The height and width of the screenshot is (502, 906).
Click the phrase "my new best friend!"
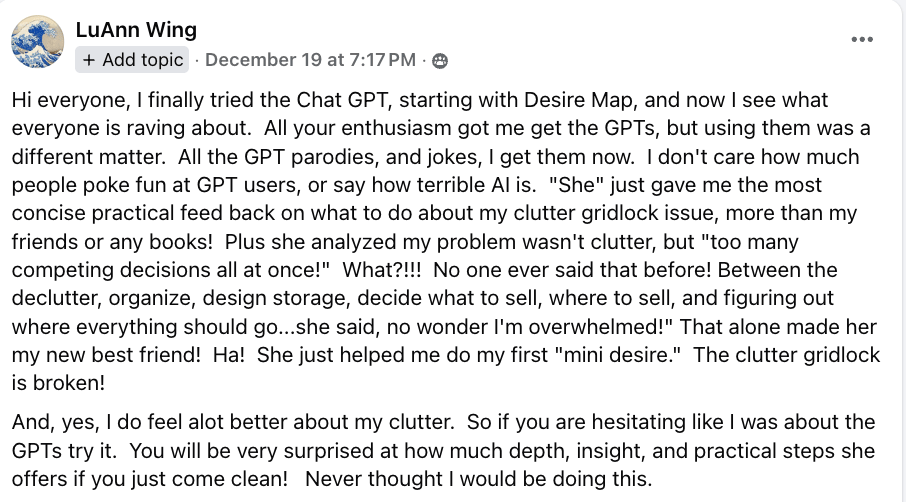(106, 355)
